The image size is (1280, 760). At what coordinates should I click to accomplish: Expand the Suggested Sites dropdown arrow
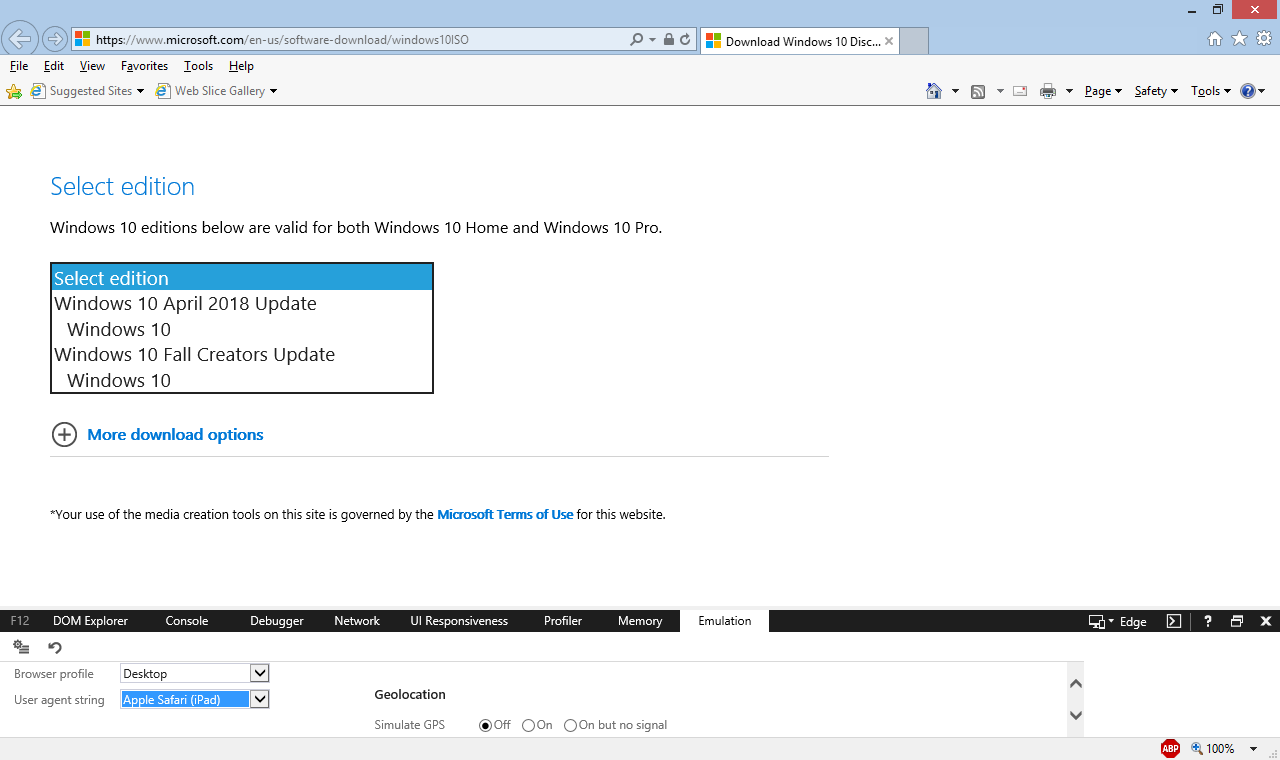140,91
